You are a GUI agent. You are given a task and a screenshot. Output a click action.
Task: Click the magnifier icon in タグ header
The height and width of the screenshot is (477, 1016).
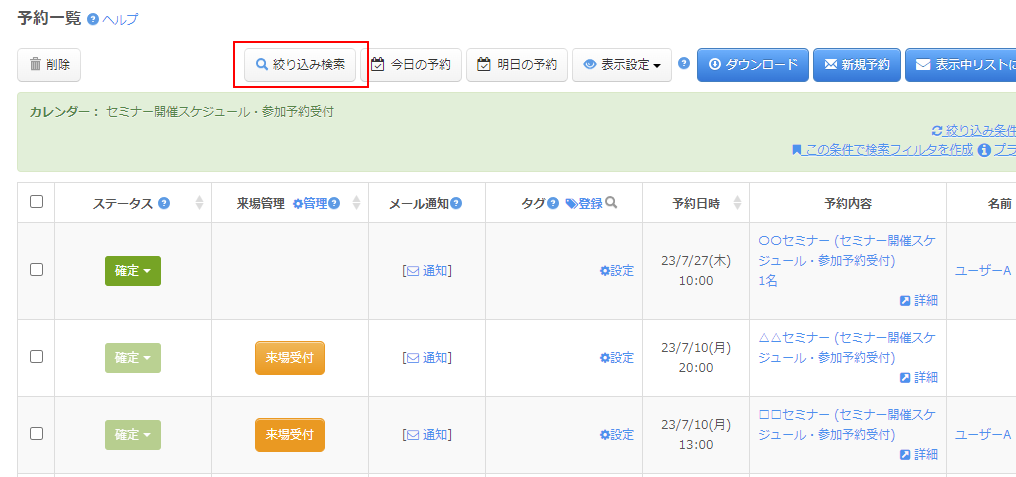[611, 203]
